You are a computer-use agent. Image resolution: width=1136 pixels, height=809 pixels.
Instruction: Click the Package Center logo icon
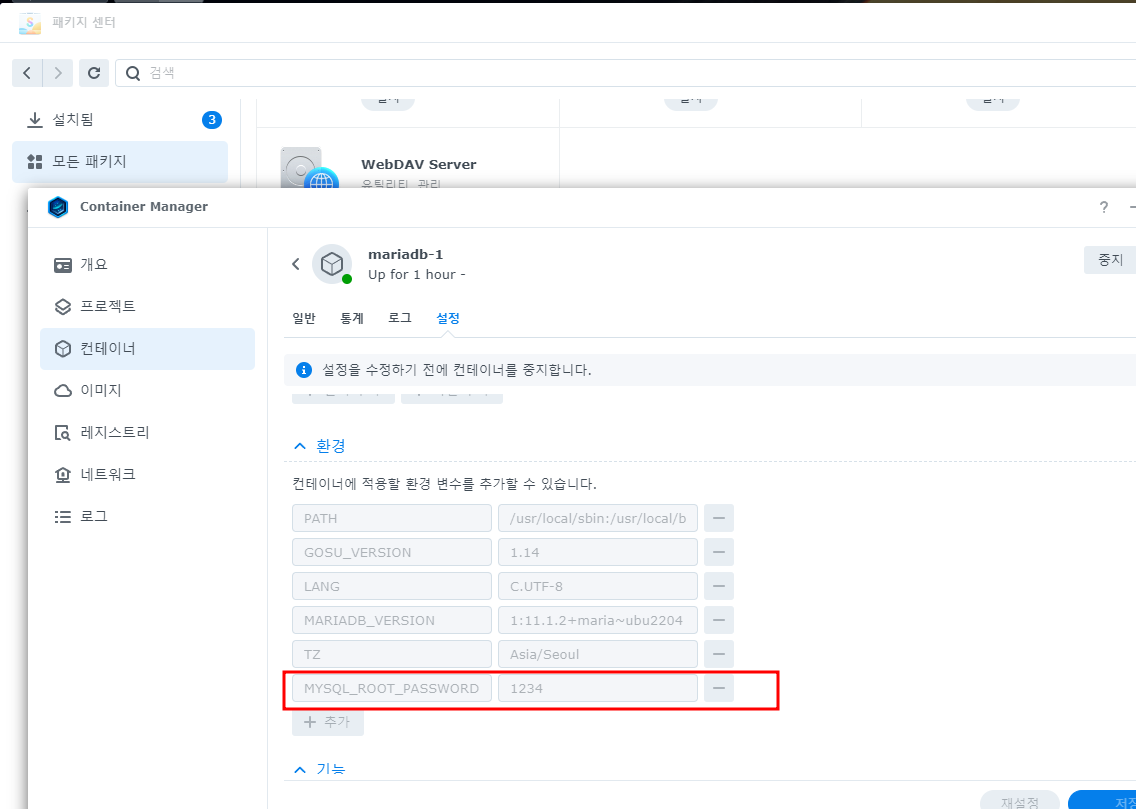pyautogui.click(x=30, y=22)
